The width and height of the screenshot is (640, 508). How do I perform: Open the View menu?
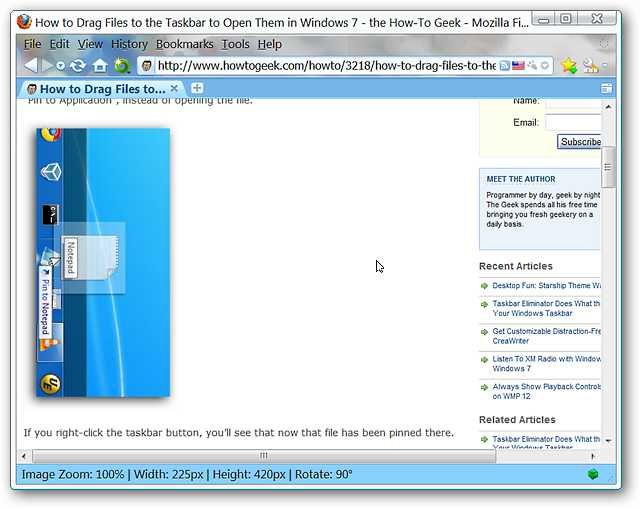tap(90, 44)
